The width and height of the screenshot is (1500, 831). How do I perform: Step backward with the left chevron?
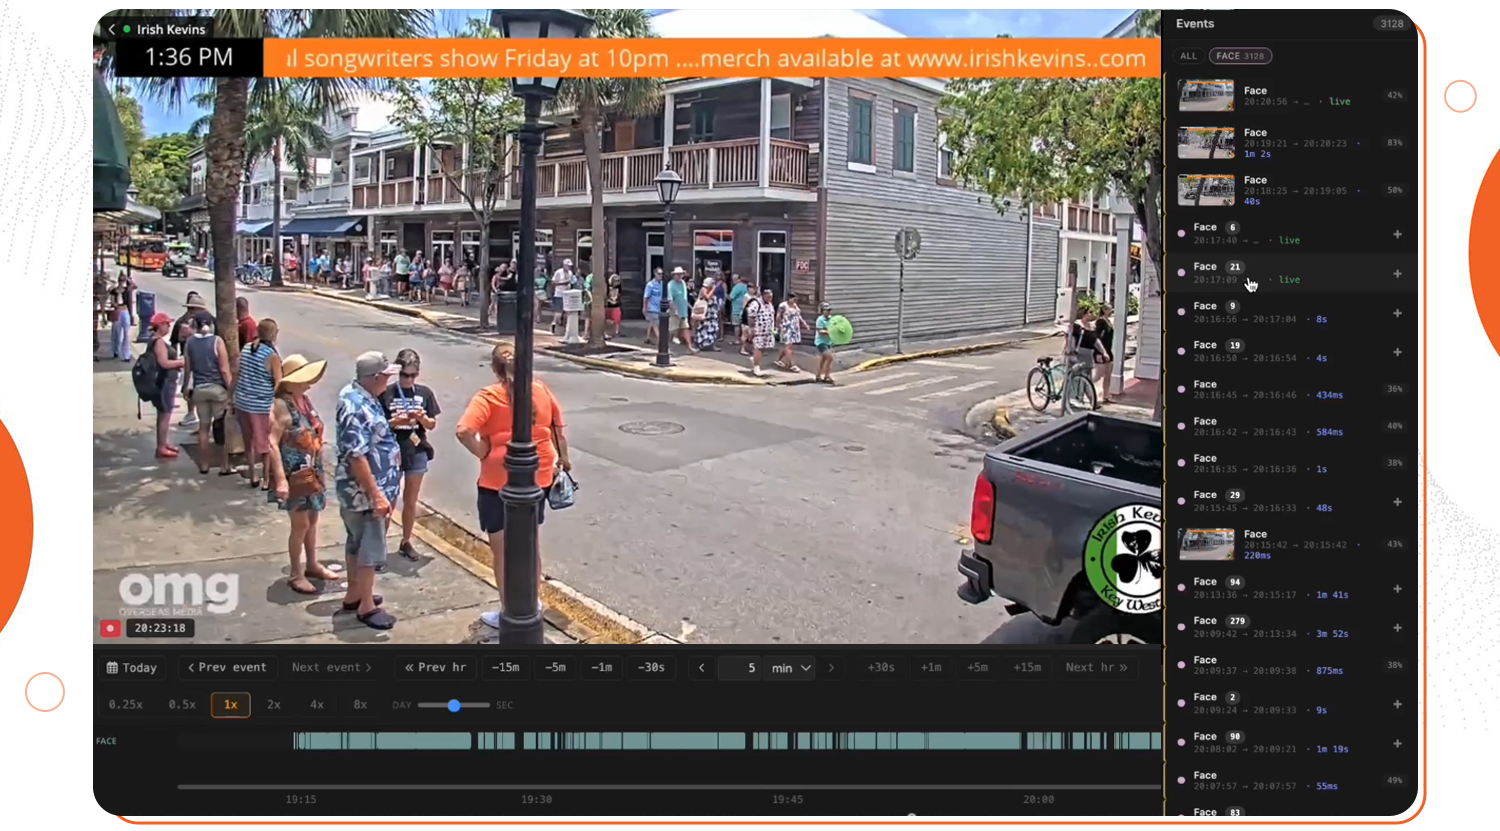[x=702, y=668]
